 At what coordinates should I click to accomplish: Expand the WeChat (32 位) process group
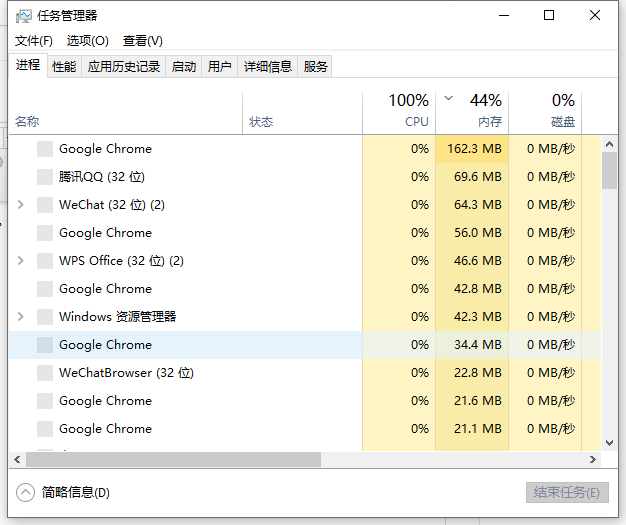tap(21, 205)
